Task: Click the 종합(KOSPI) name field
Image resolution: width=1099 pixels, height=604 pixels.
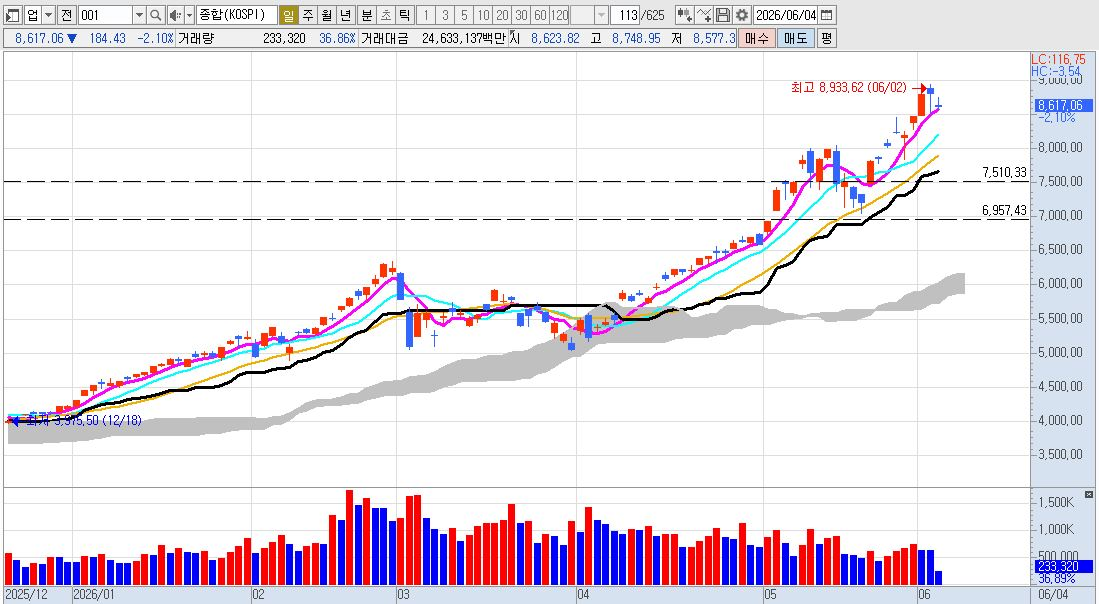Action: (236, 15)
